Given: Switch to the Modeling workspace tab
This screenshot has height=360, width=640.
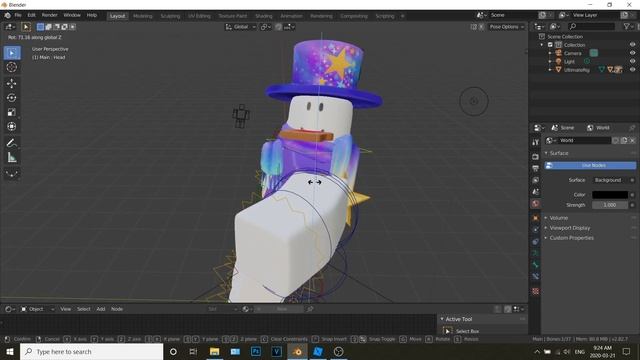Looking at the screenshot, I should 142,16.
